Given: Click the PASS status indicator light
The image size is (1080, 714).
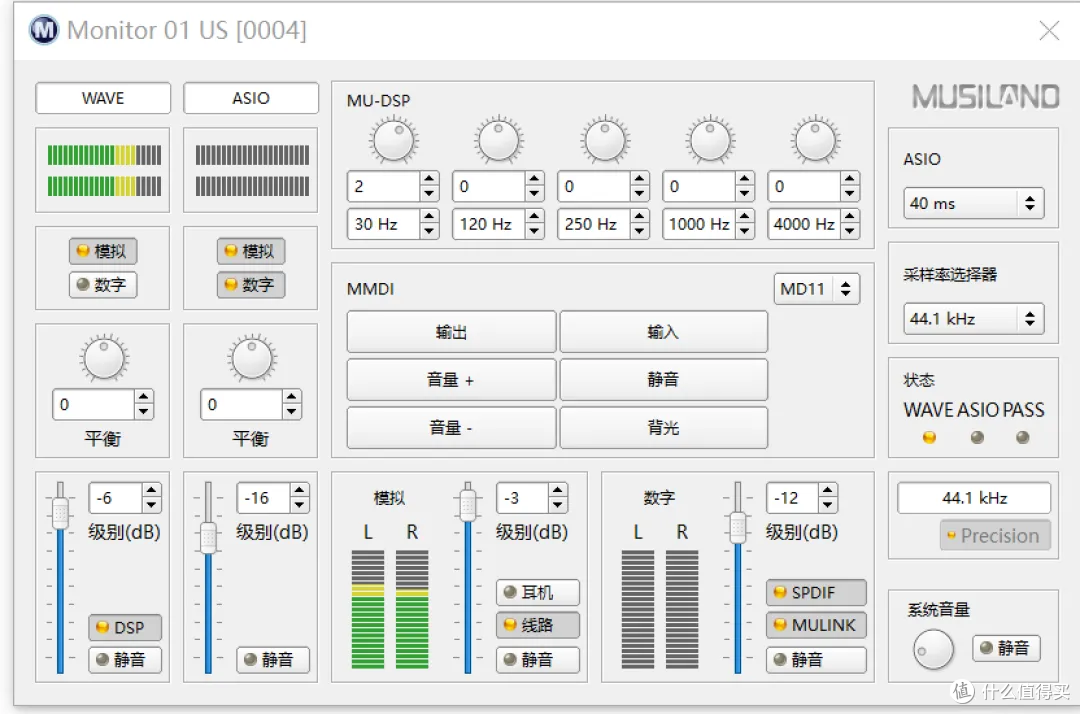Looking at the screenshot, I should pos(1023,437).
